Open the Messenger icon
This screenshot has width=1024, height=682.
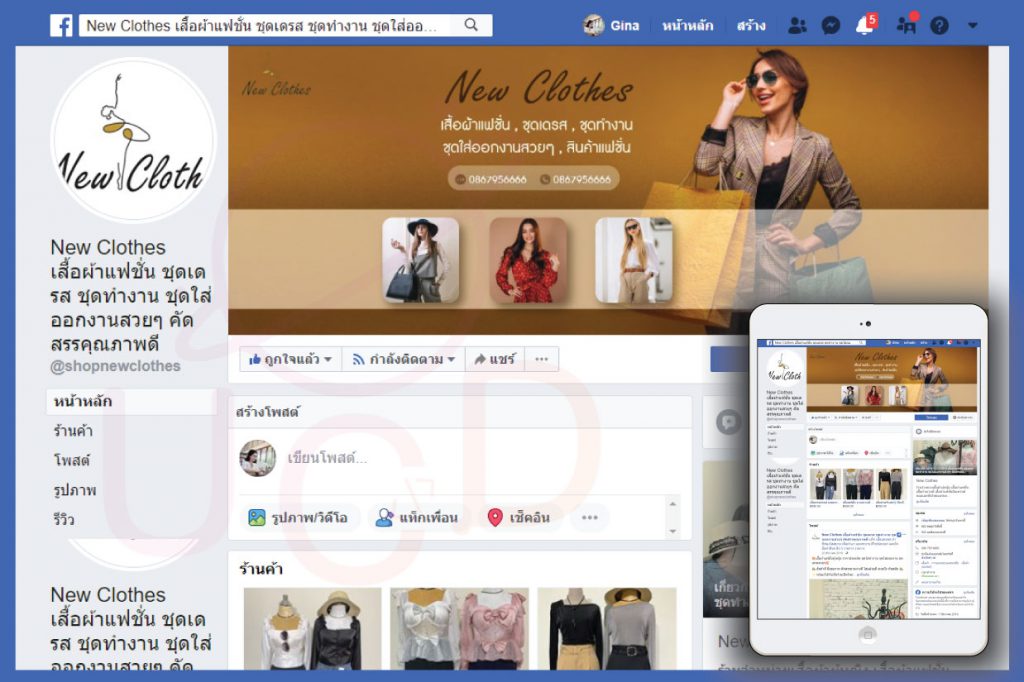pyautogui.click(x=831, y=26)
